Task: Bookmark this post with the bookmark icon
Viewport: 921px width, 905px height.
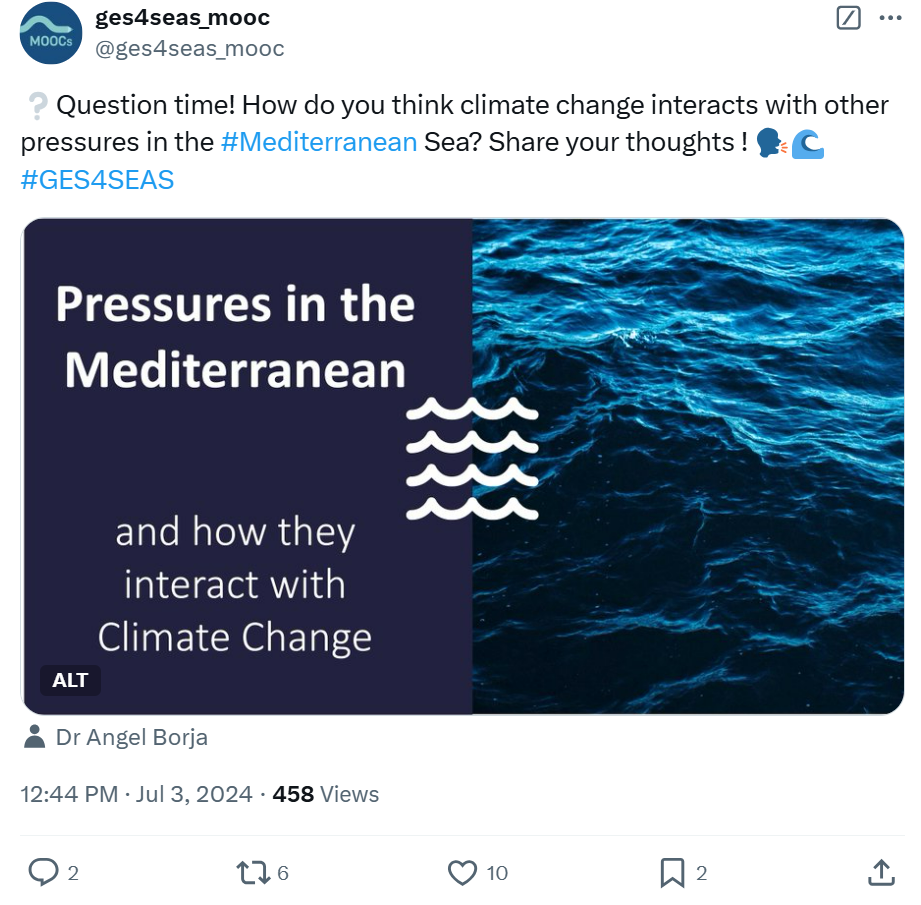Action: point(672,873)
